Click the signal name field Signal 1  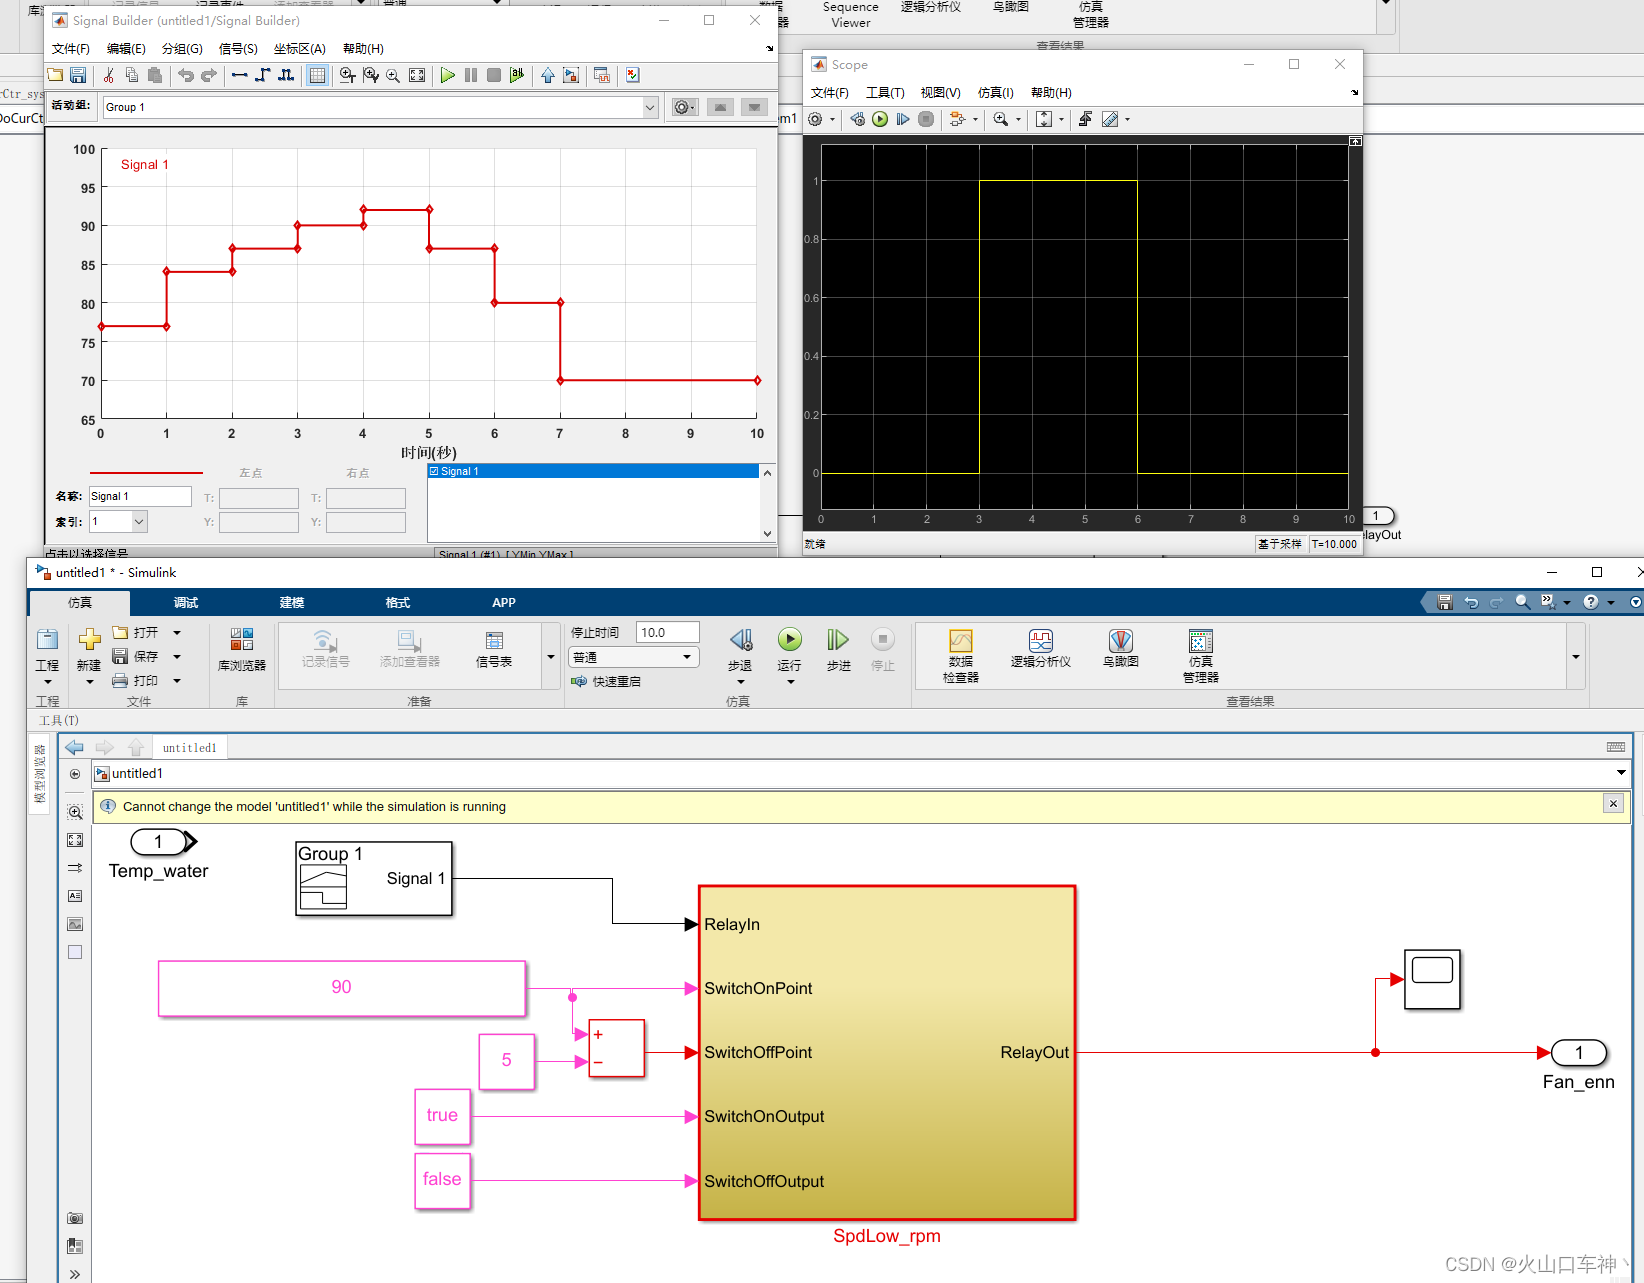click(x=140, y=496)
